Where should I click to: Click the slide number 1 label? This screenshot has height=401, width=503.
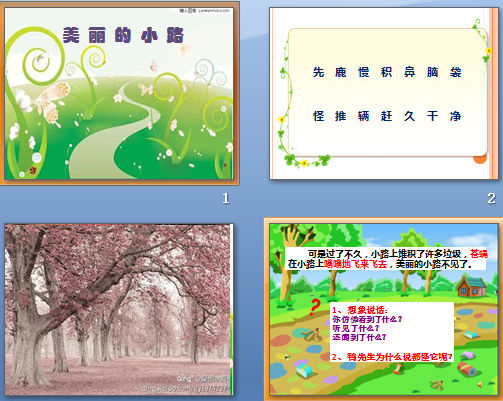click(x=226, y=199)
